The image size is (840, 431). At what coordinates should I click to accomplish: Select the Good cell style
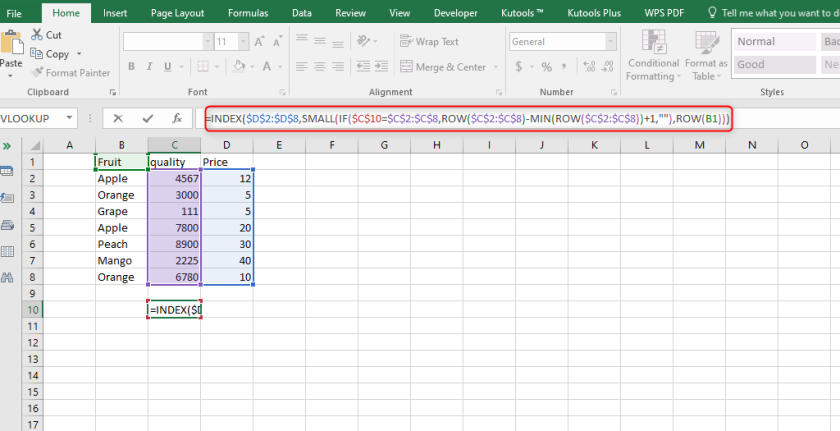(775, 64)
